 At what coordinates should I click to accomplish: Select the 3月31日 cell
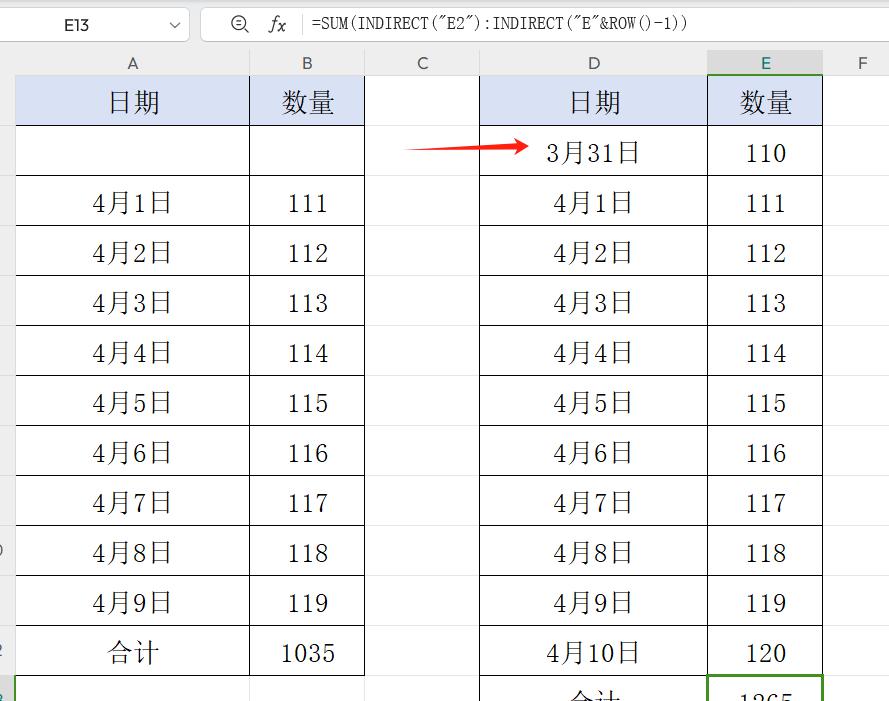[594, 151]
